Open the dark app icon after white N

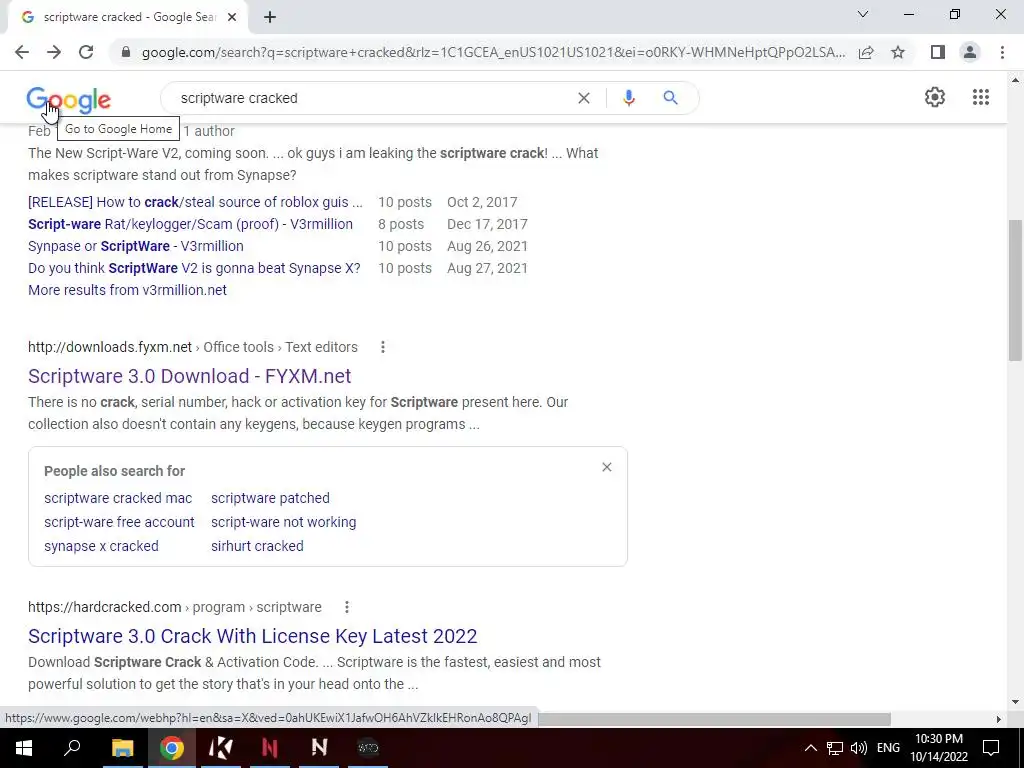coord(368,748)
